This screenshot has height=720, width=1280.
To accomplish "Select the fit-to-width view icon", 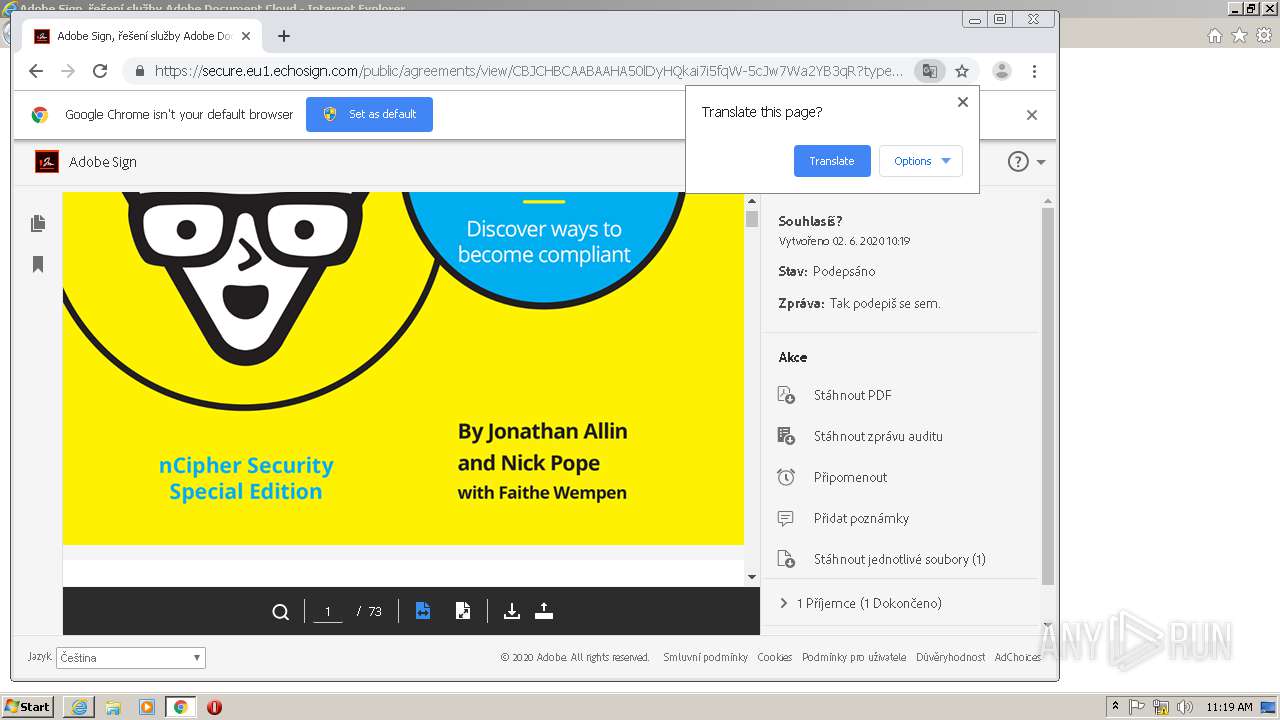I will tap(423, 611).
